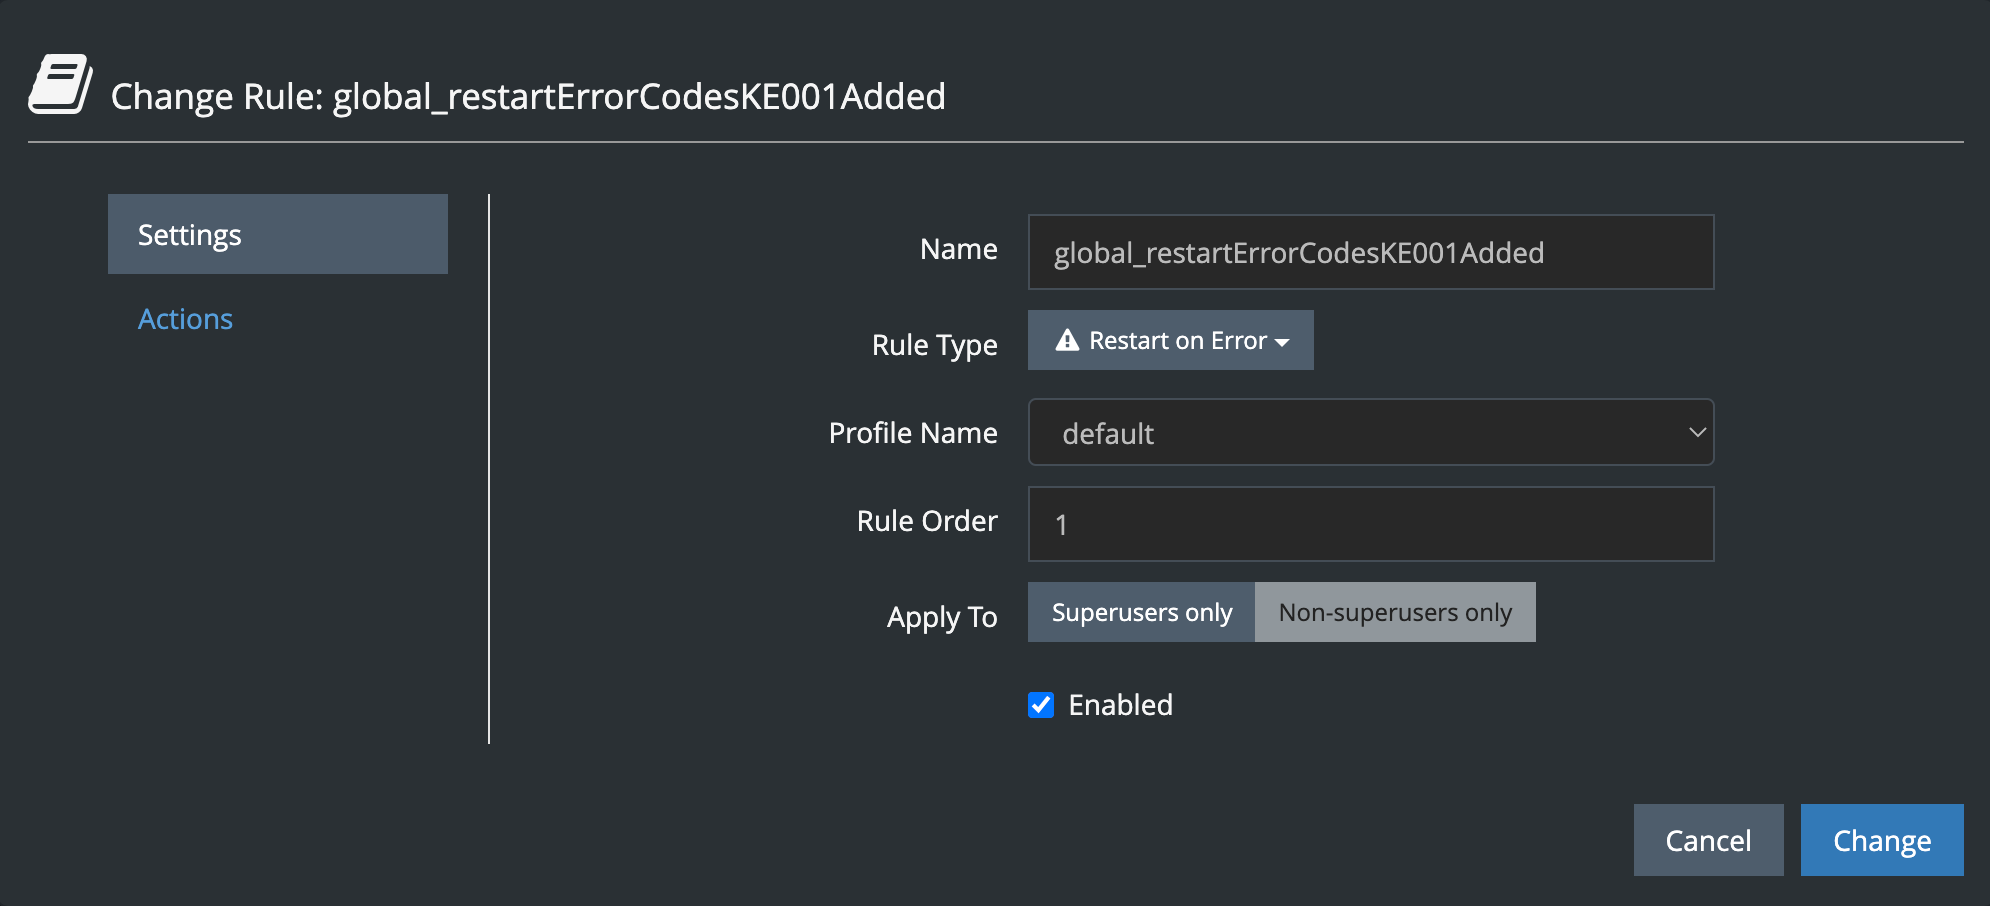Focus the Name input field
Image resolution: width=1990 pixels, height=906 pixels.
[x=1370, y=253]
